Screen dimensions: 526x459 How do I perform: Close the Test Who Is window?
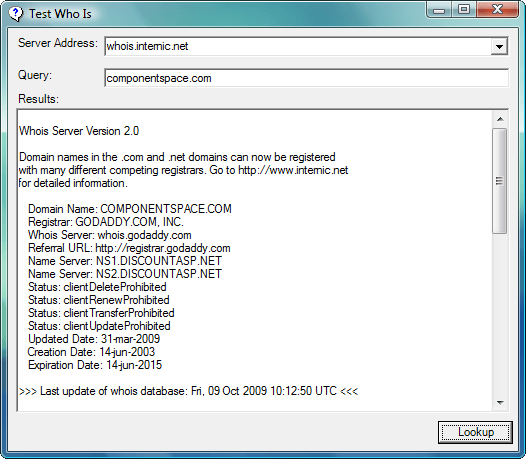(x=497, y=9)
